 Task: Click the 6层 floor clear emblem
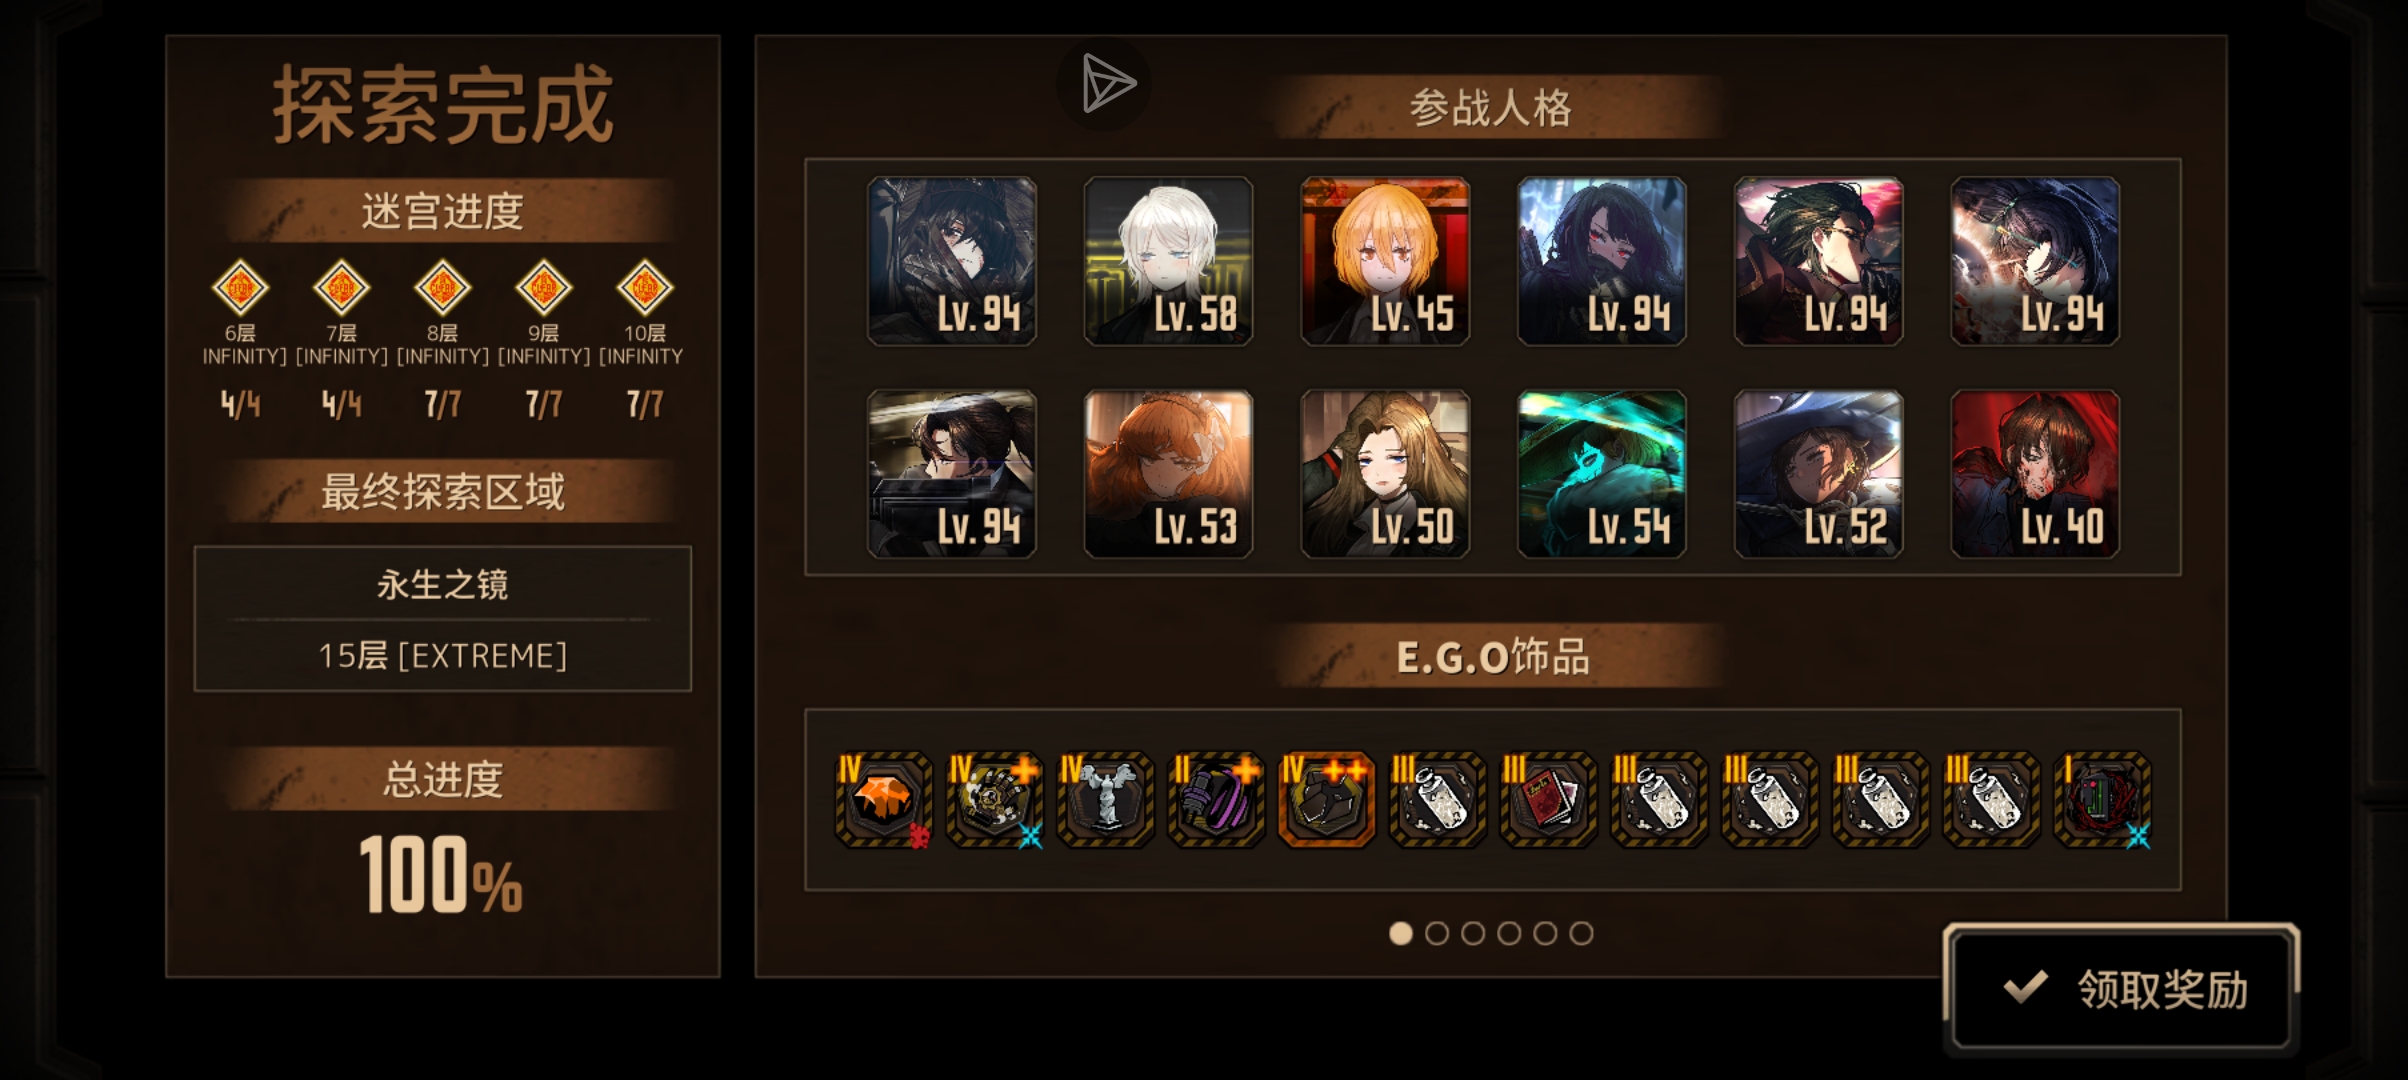click(x=240, y=288)
